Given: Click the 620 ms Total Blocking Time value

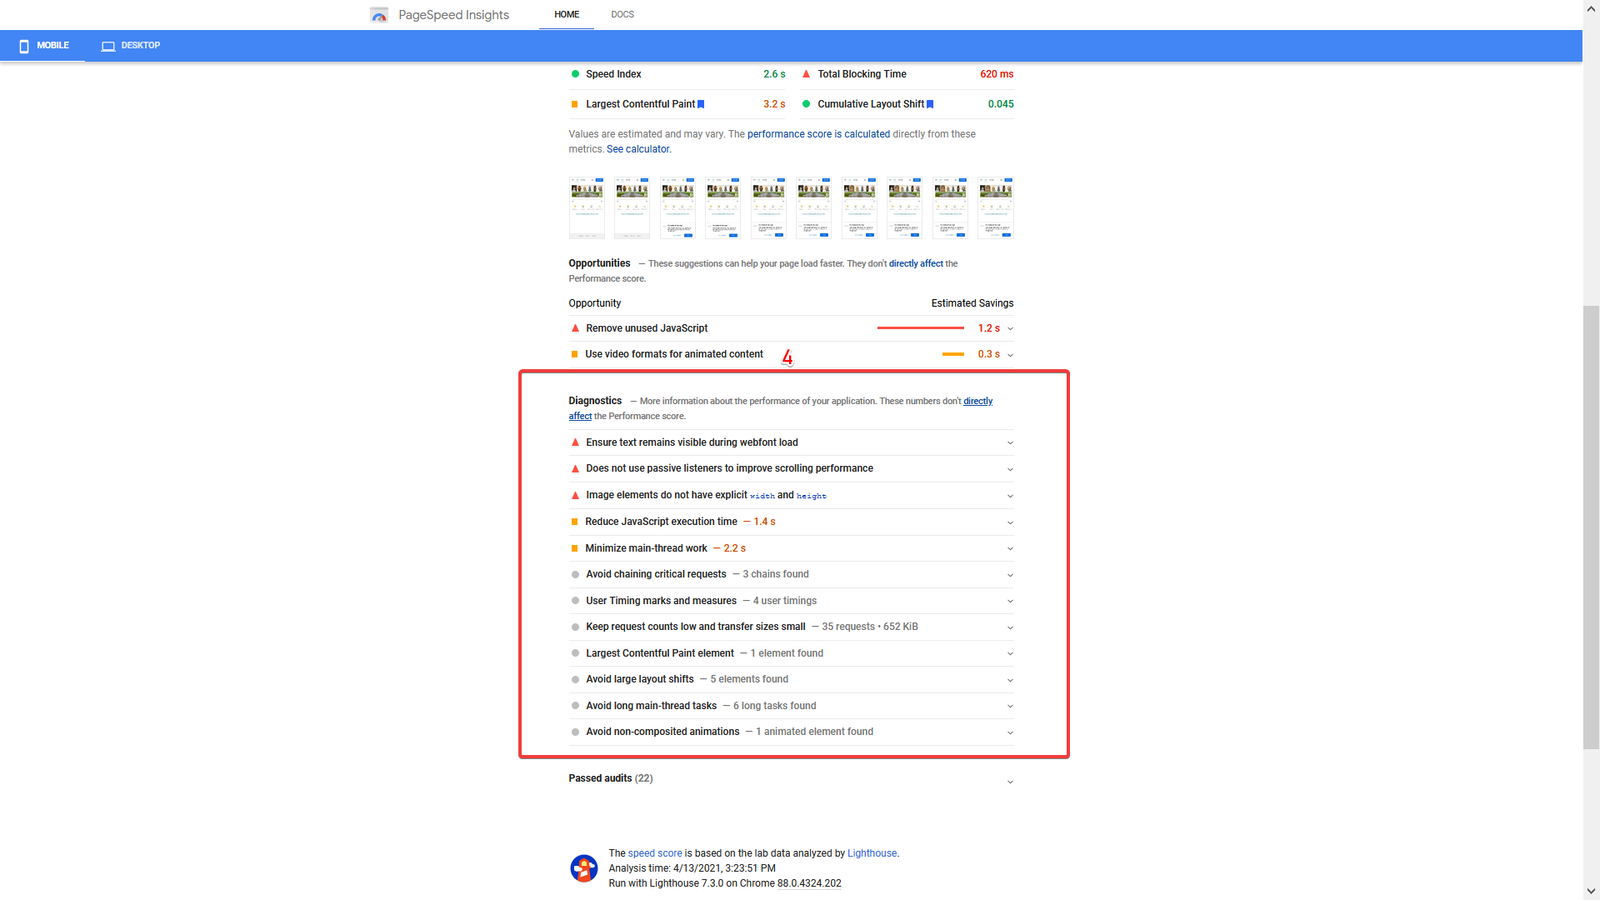Looking at the screenshot, I should [996, 74].
